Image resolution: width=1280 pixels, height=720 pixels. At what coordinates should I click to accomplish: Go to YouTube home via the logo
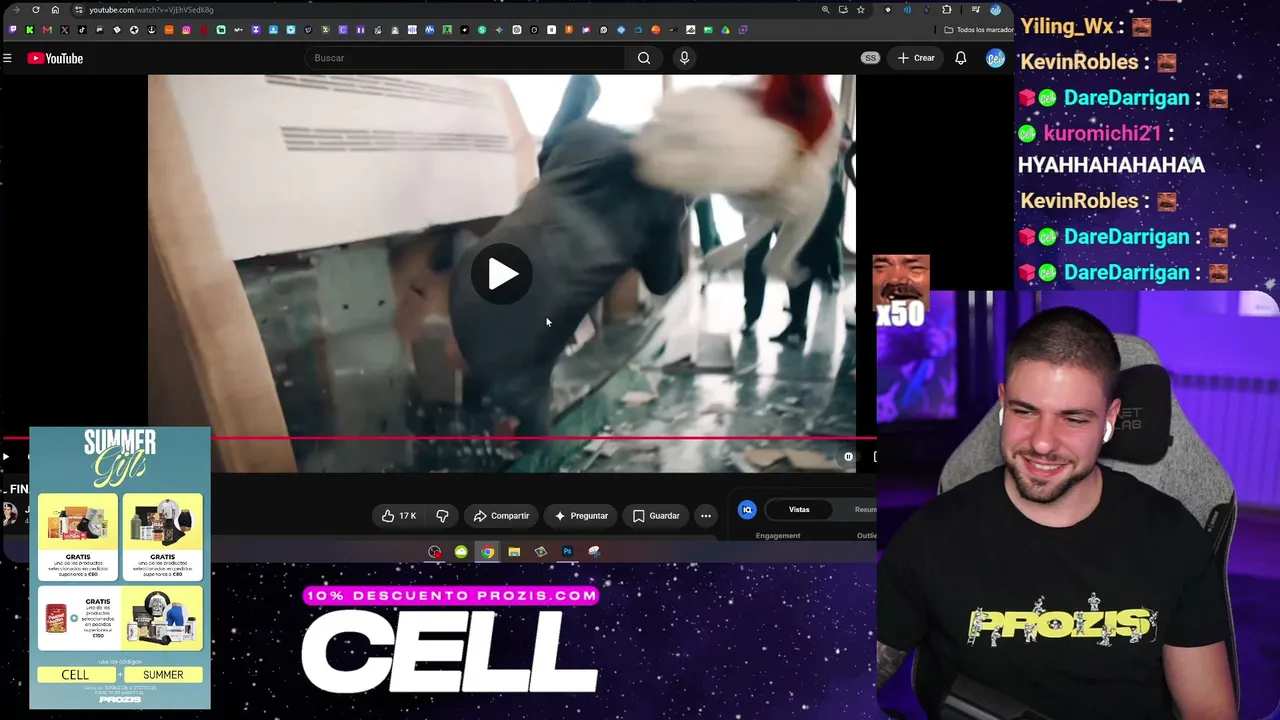pos(55,58)
